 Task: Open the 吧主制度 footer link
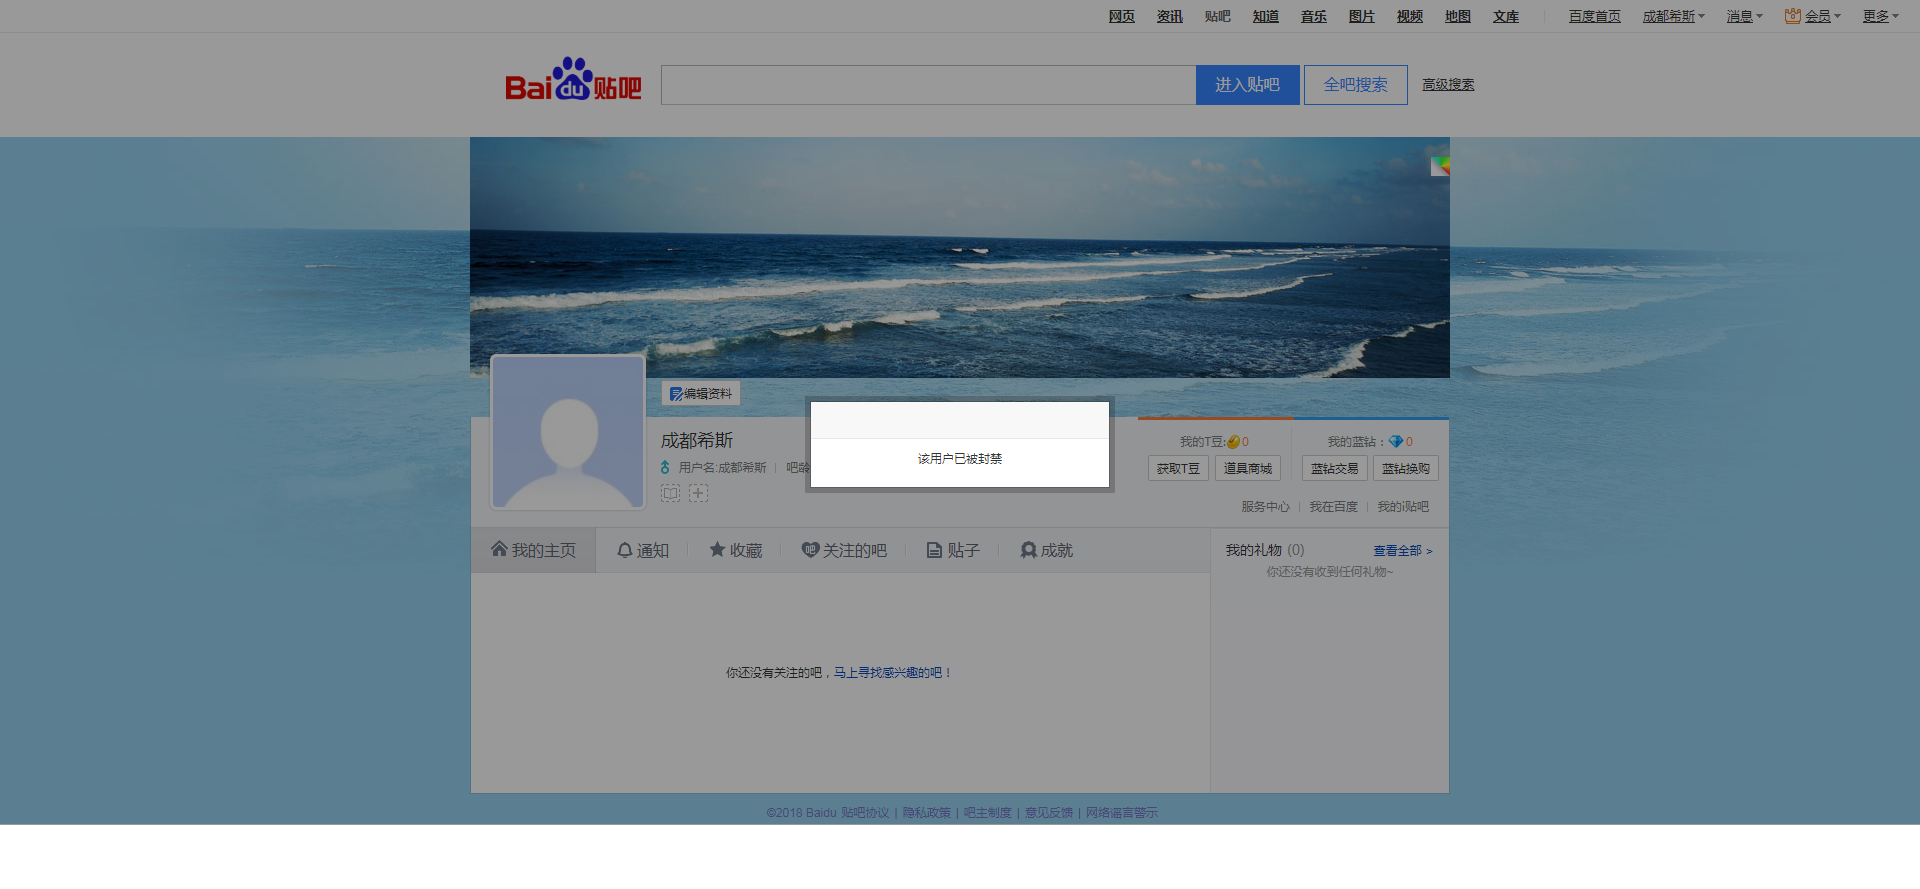[988, 813]
